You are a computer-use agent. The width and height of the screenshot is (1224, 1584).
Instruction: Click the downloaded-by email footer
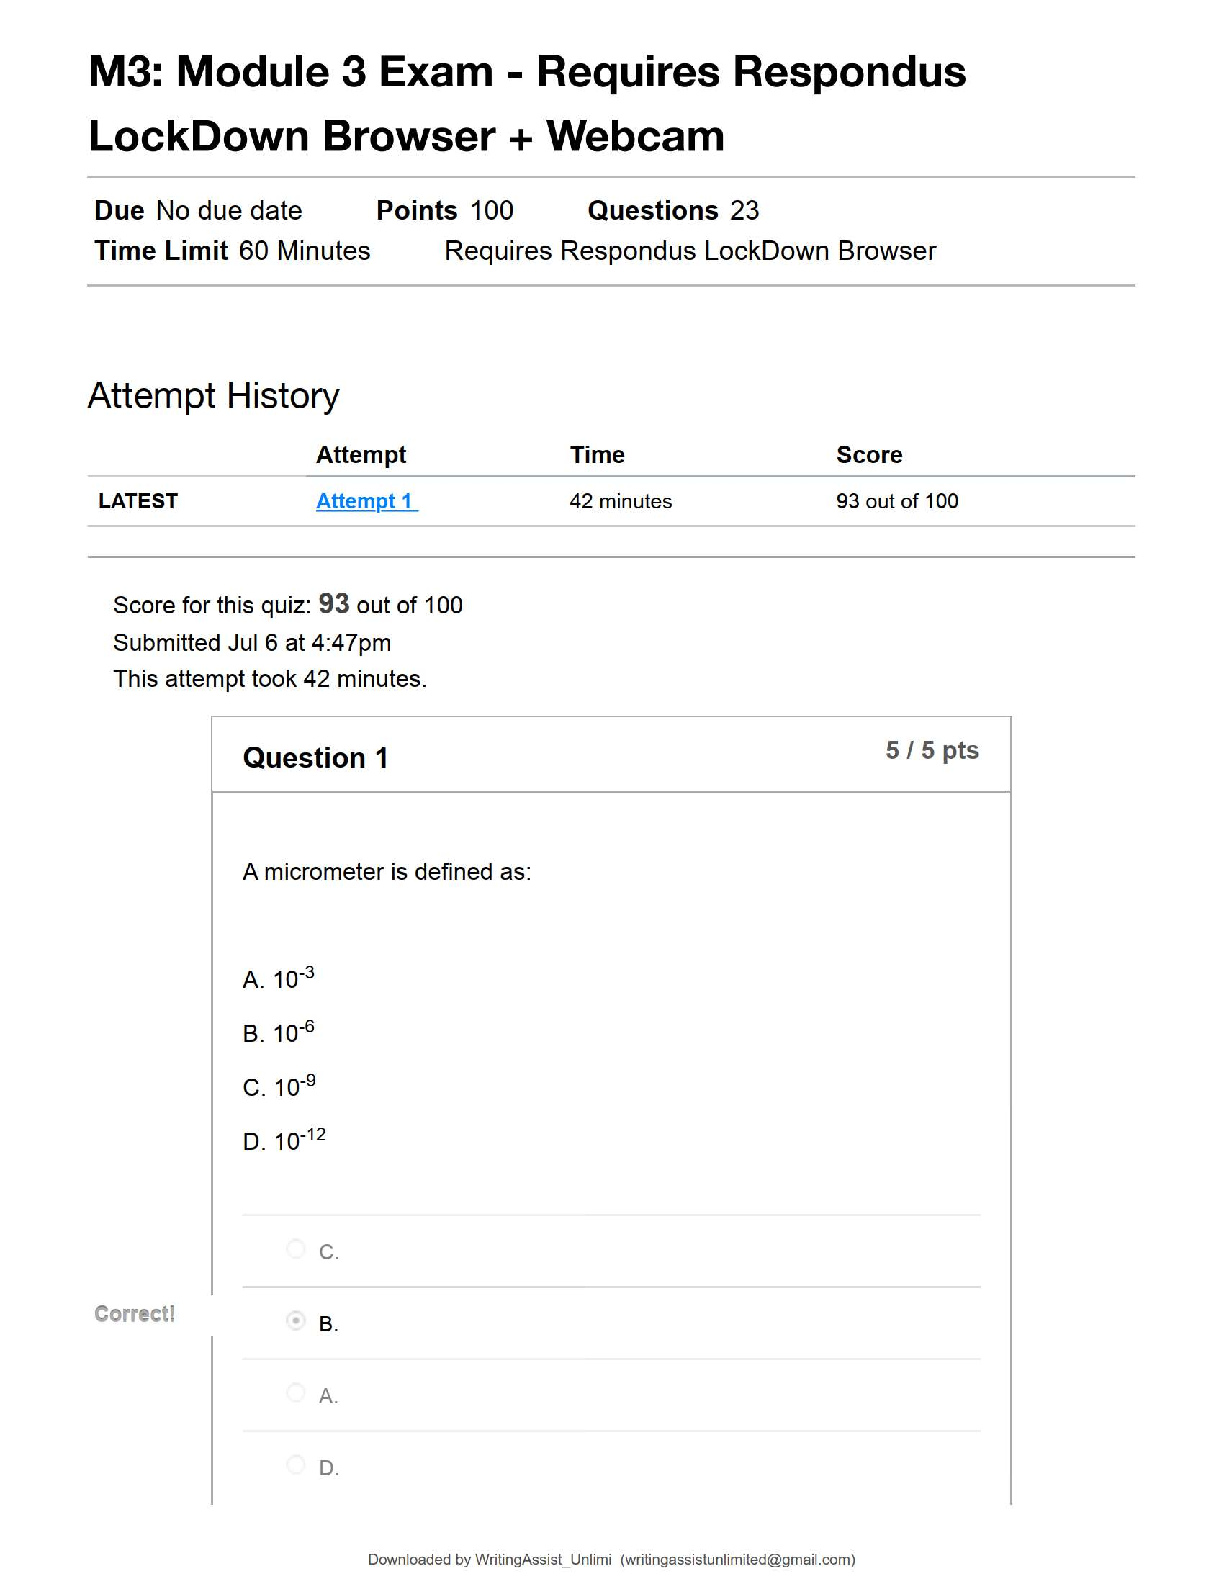coord(611,1559)
